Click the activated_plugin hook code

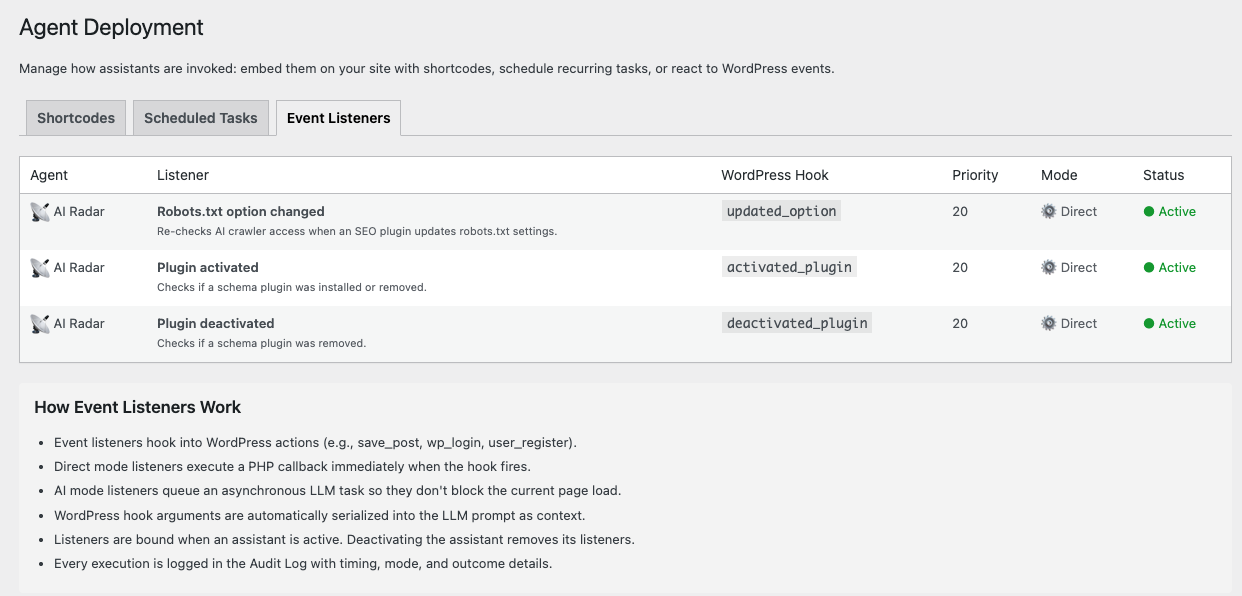coord(789,268)
